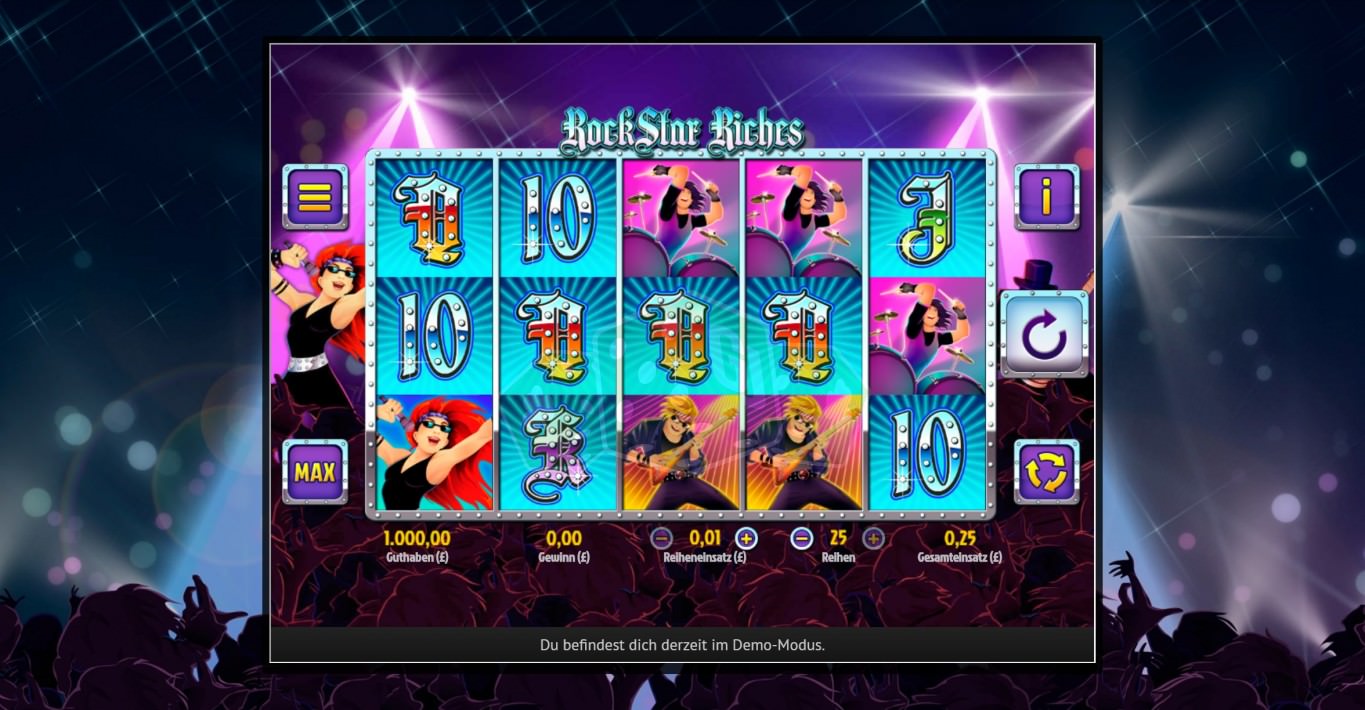Reduce number of lines with minus
The width and height of the screenshot is (1365, 710).
coord(801,539)
